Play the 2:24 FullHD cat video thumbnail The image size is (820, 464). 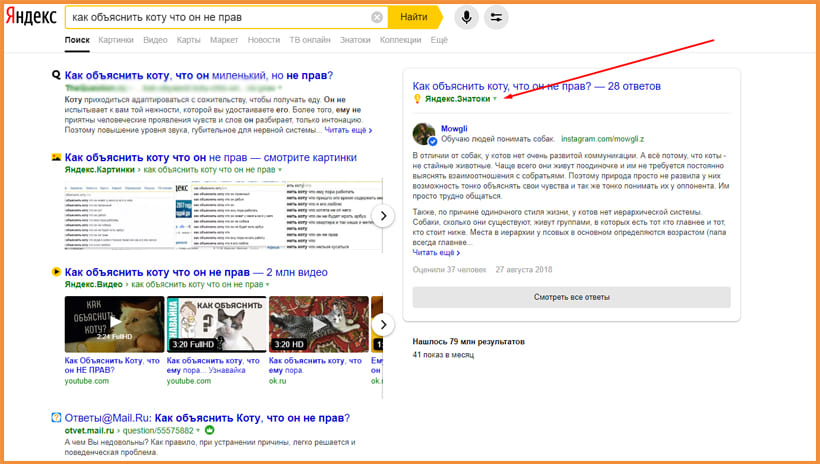click(115, 324)
